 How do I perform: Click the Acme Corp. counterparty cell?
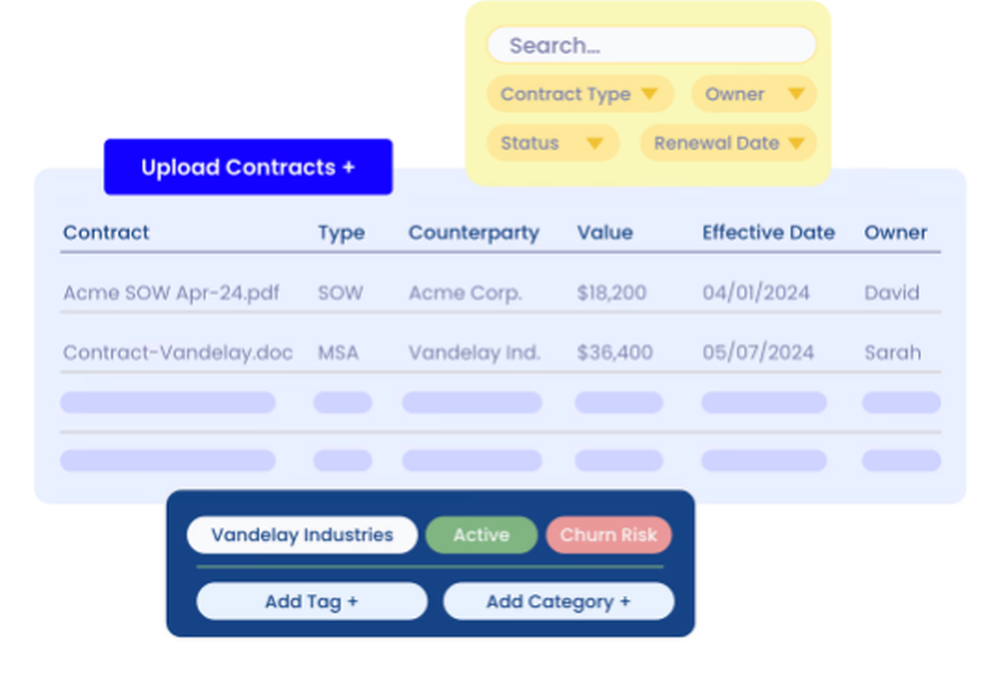pyautogui.click(x=465, y=293)
